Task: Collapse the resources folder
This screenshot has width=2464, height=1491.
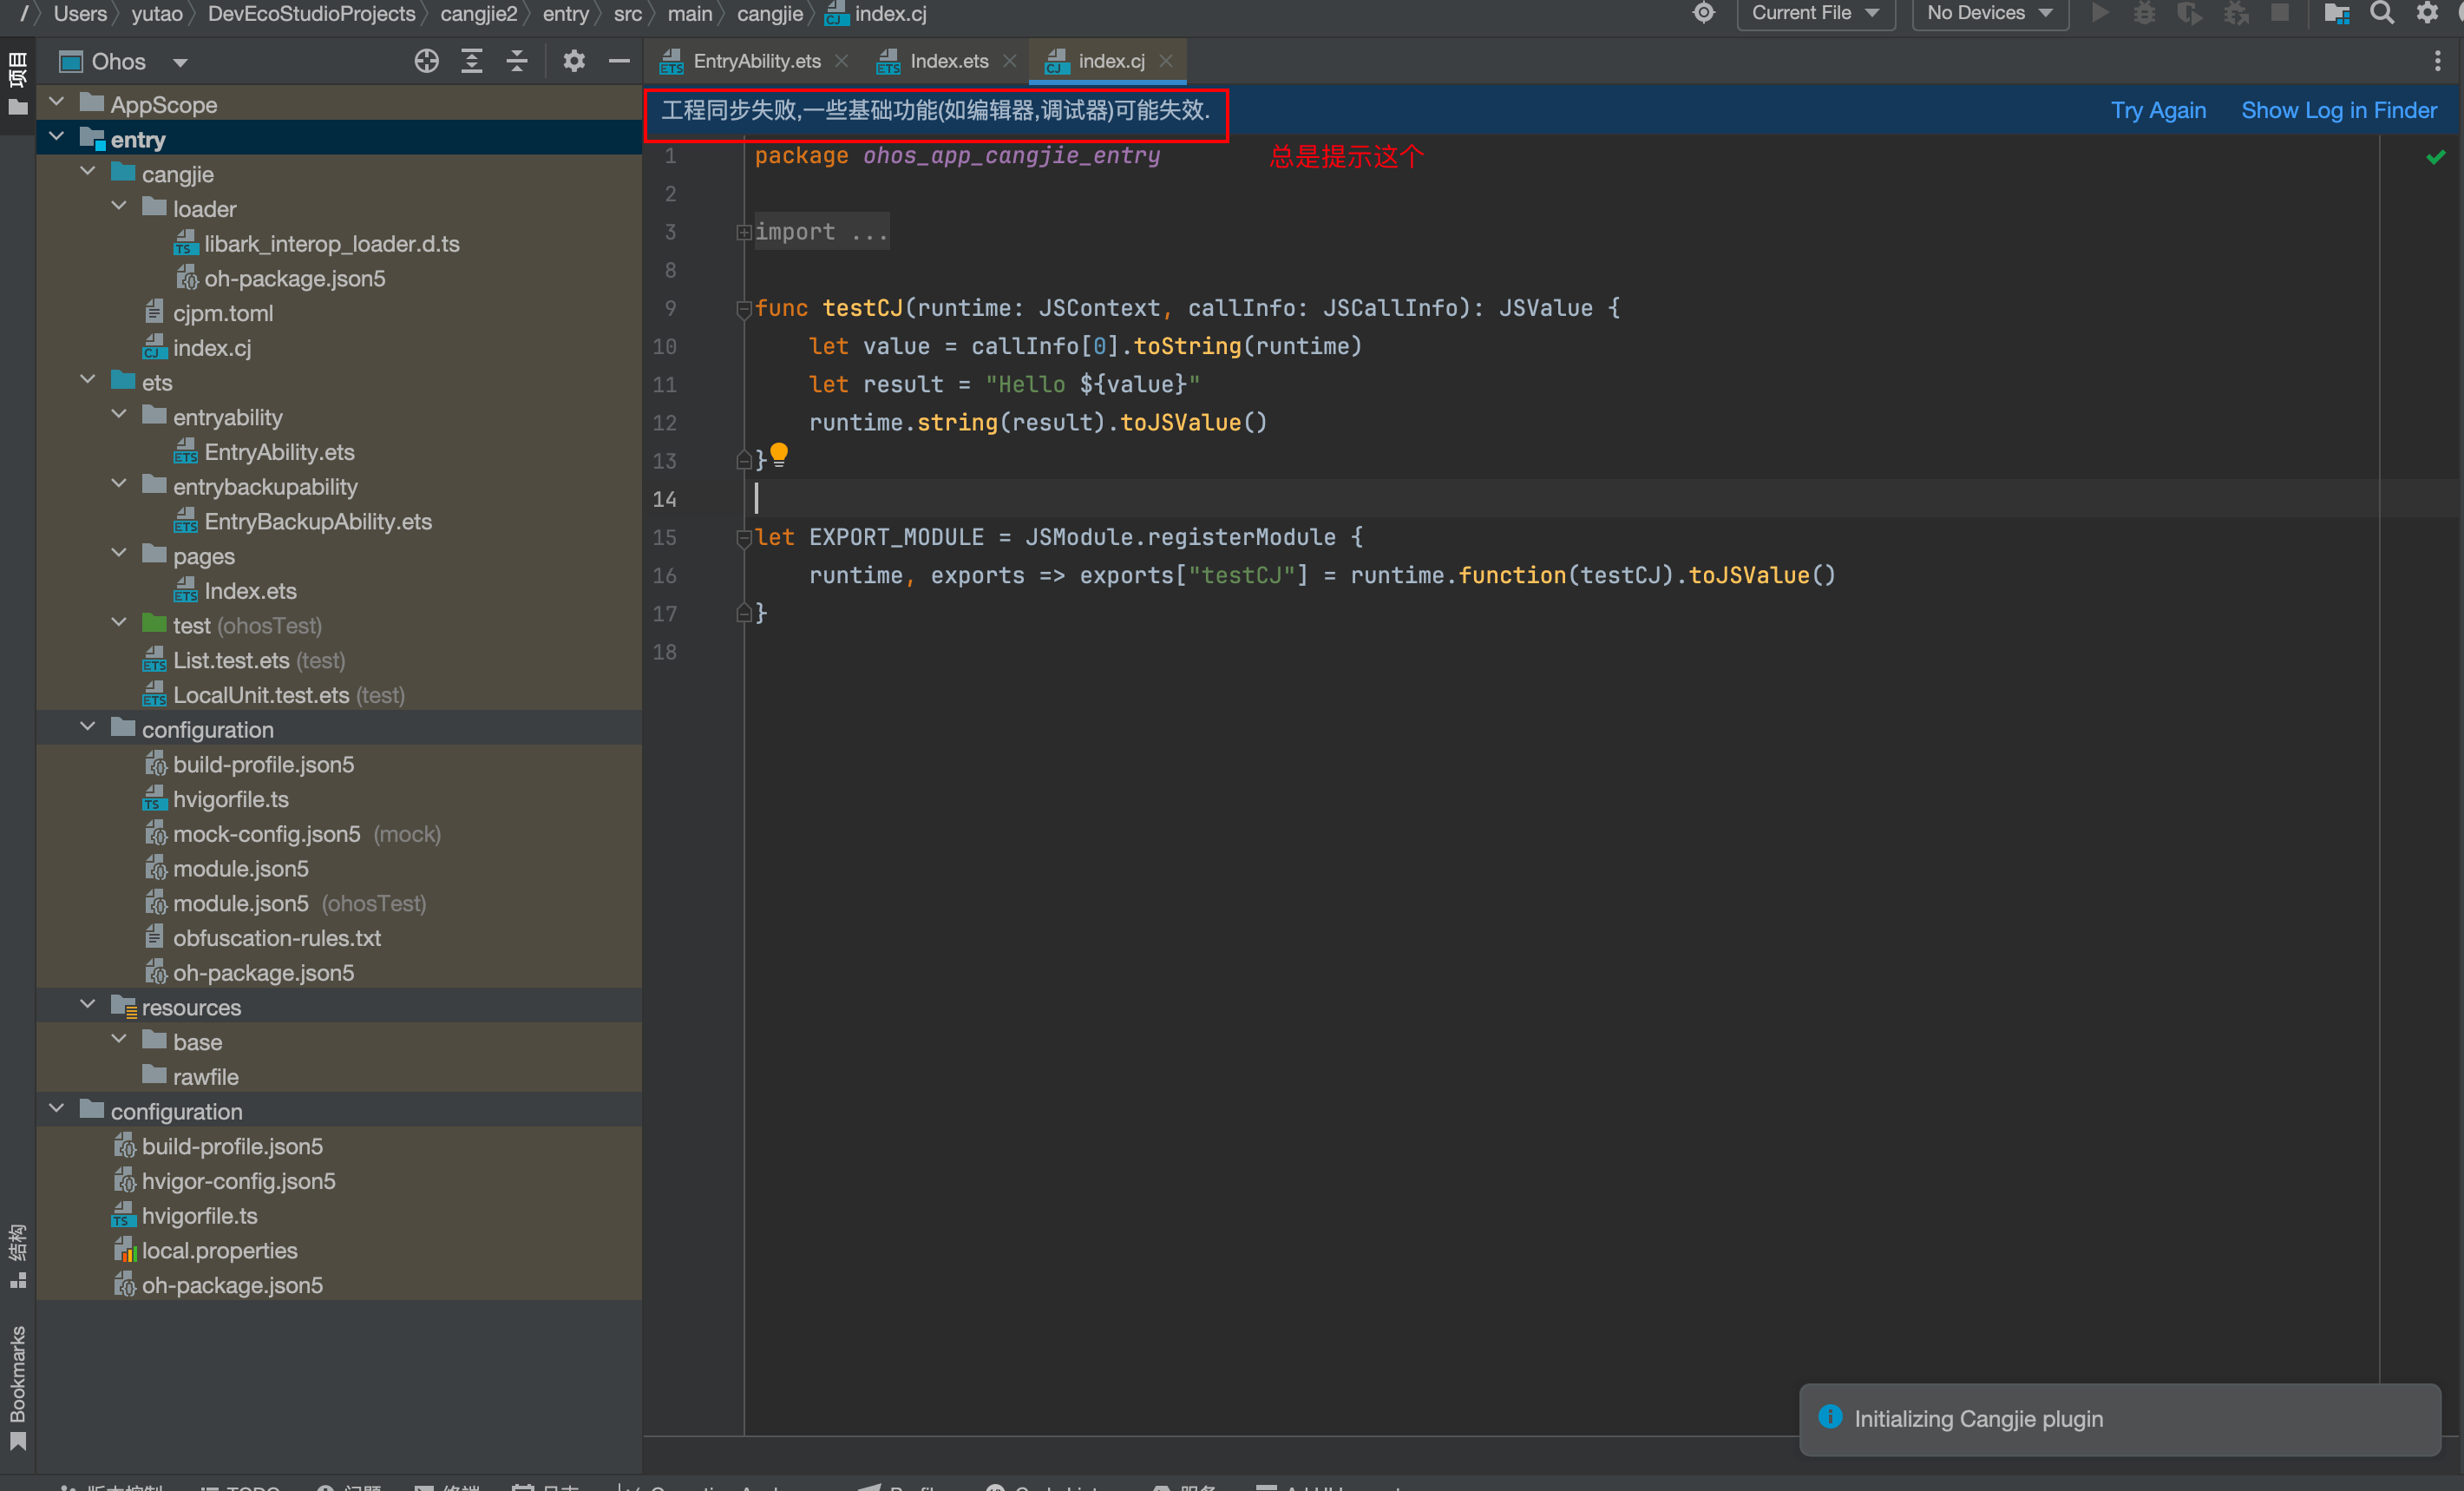Action: [x=88, y=1006]
